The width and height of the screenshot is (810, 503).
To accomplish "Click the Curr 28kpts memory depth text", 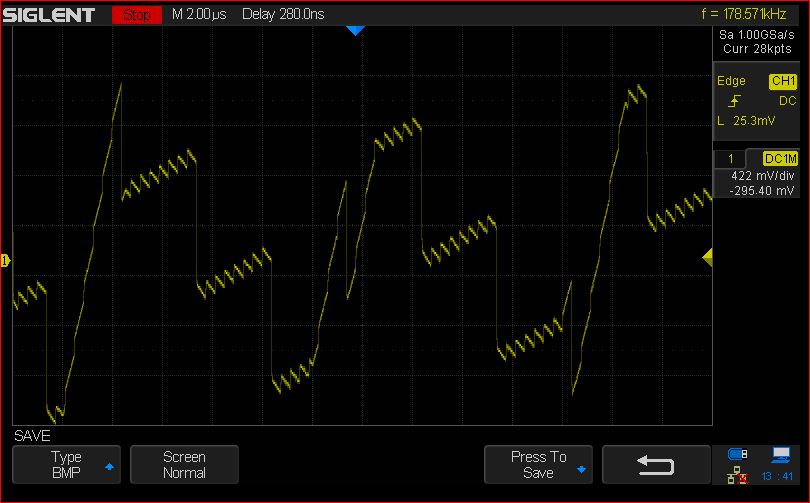I will tap(757, 49).
